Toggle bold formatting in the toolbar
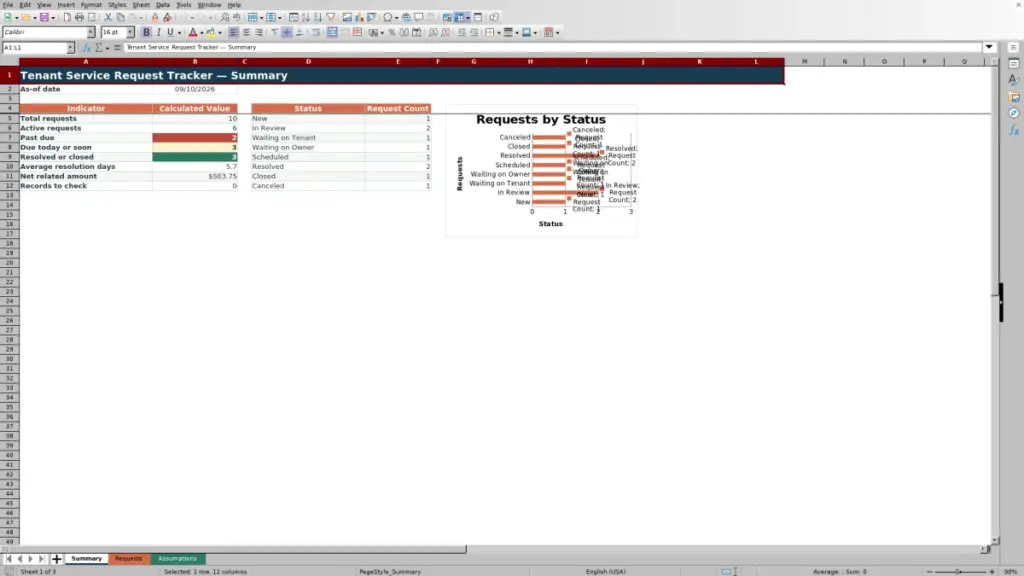 point(146,32)
